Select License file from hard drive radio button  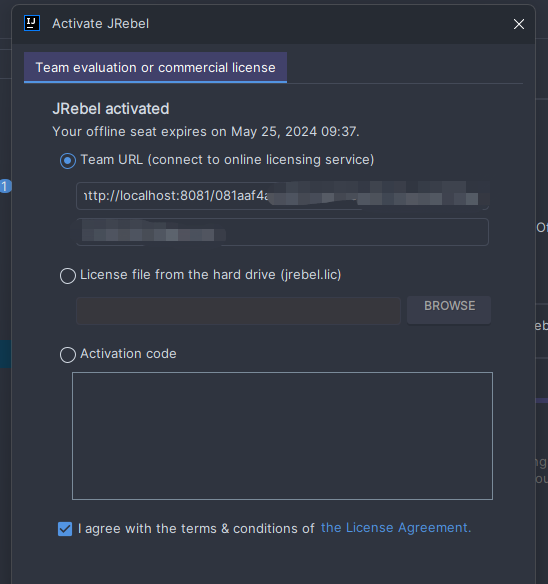(68, 276)
